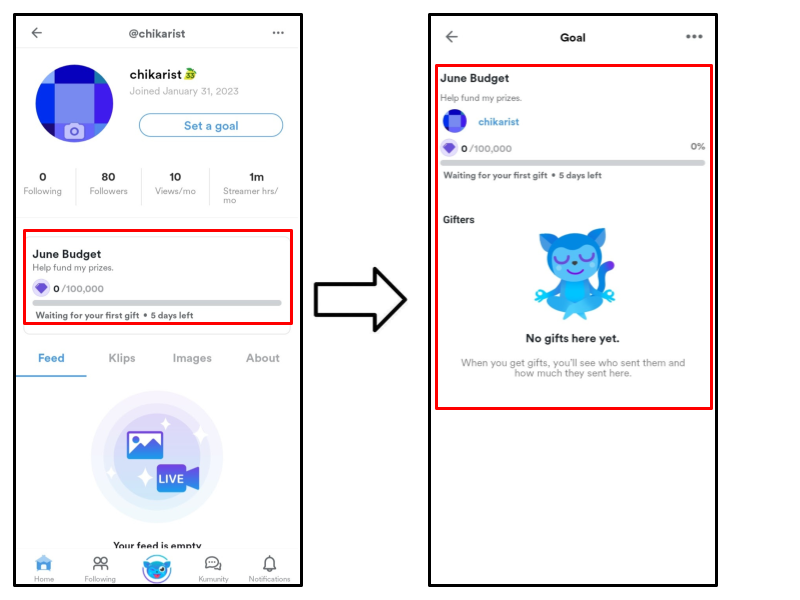Open the three-dot menu on profile header
800x600 pixels.
pyautogui.click(x=278, y=33)
